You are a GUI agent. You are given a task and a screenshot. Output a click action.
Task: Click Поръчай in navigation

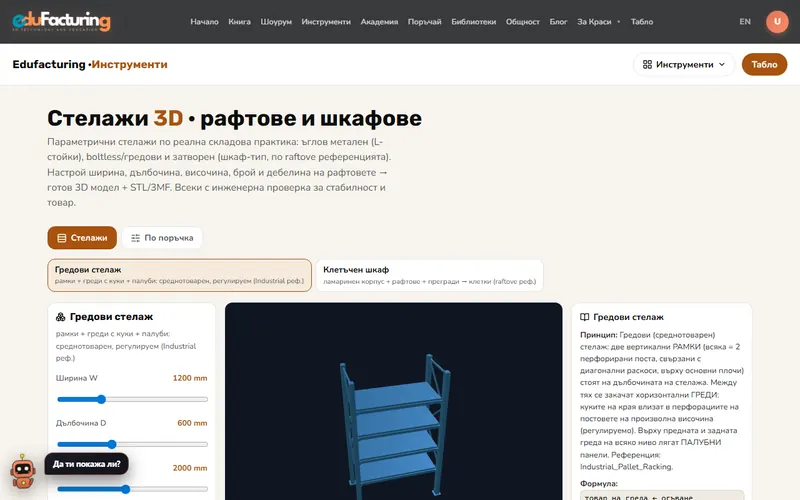424,21
